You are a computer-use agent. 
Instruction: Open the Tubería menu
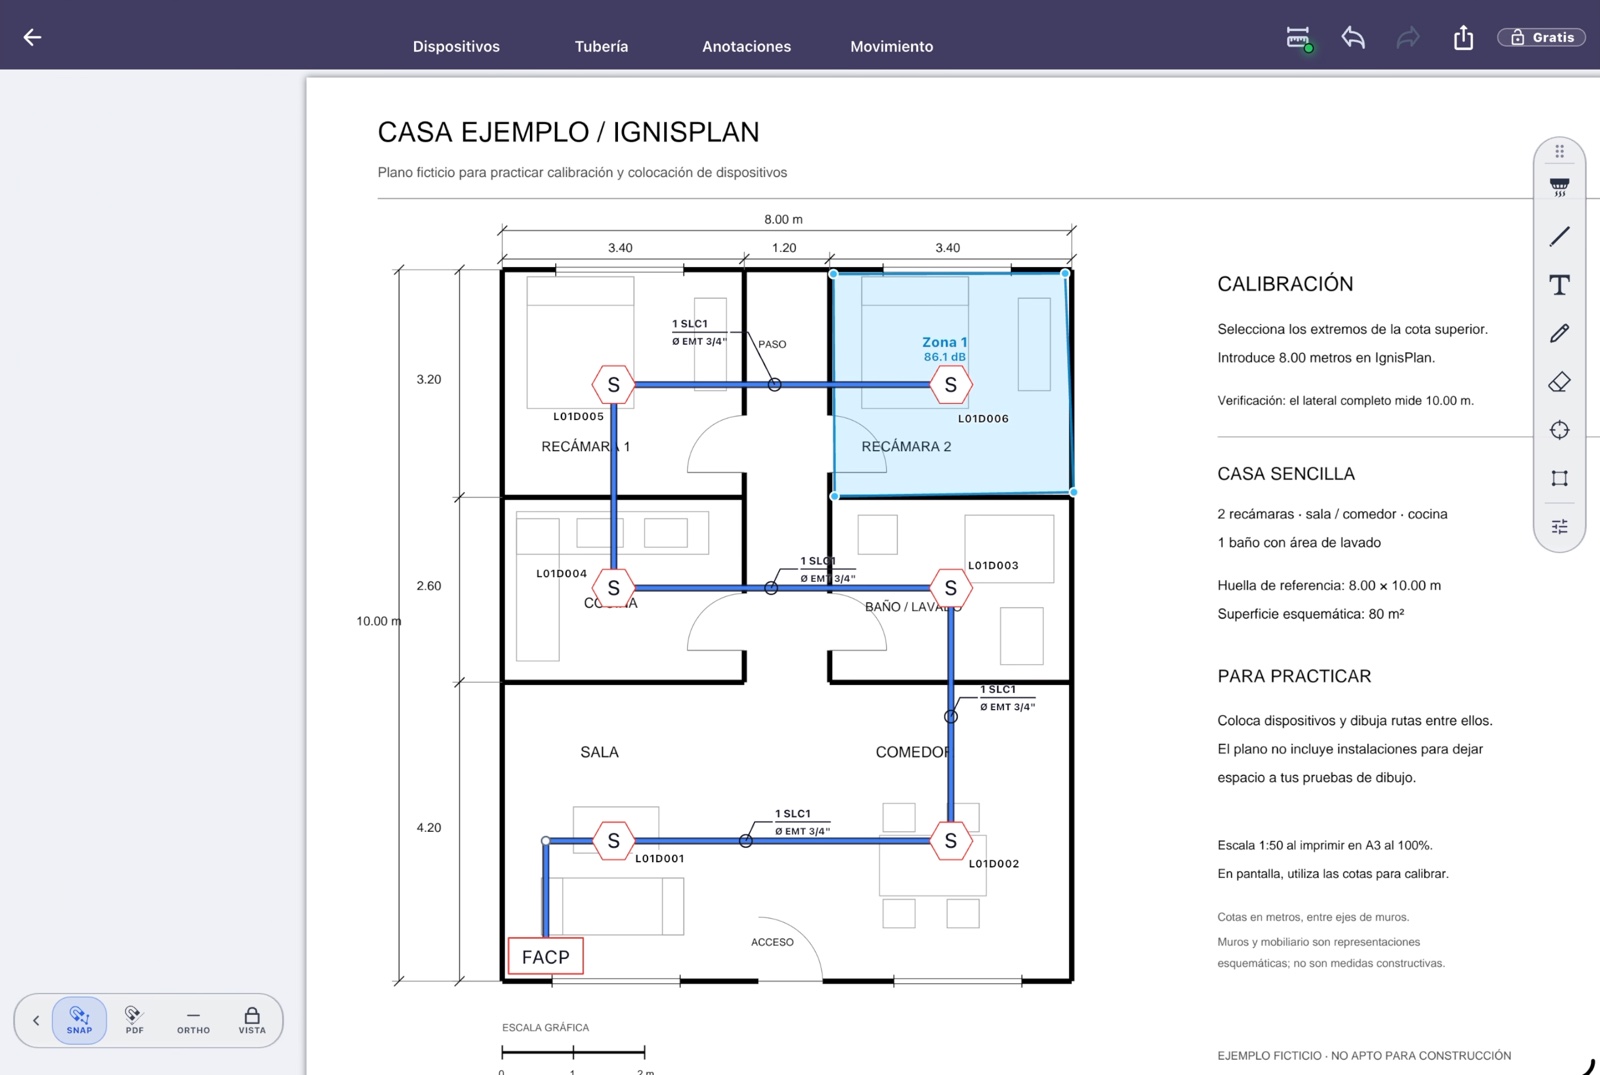tap(601, 46)
